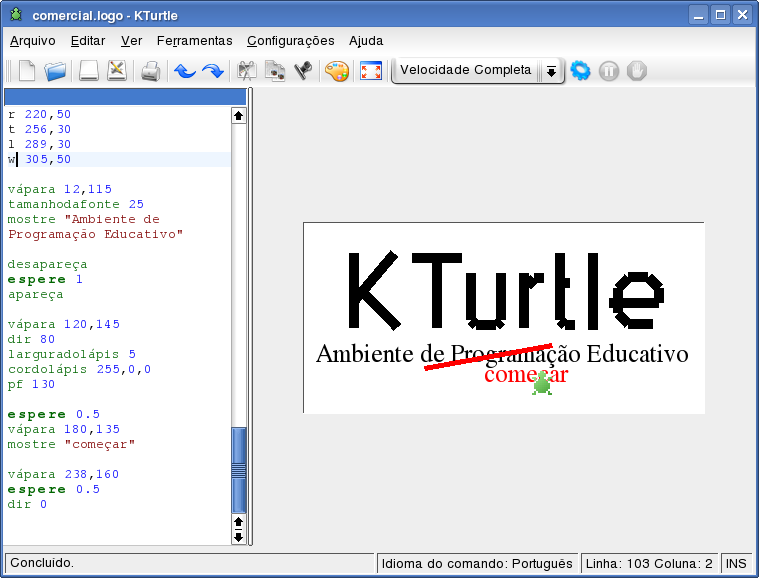The image size is (759, 578).
Task: Pause execution with the pause icon
Action: [608, 71]
